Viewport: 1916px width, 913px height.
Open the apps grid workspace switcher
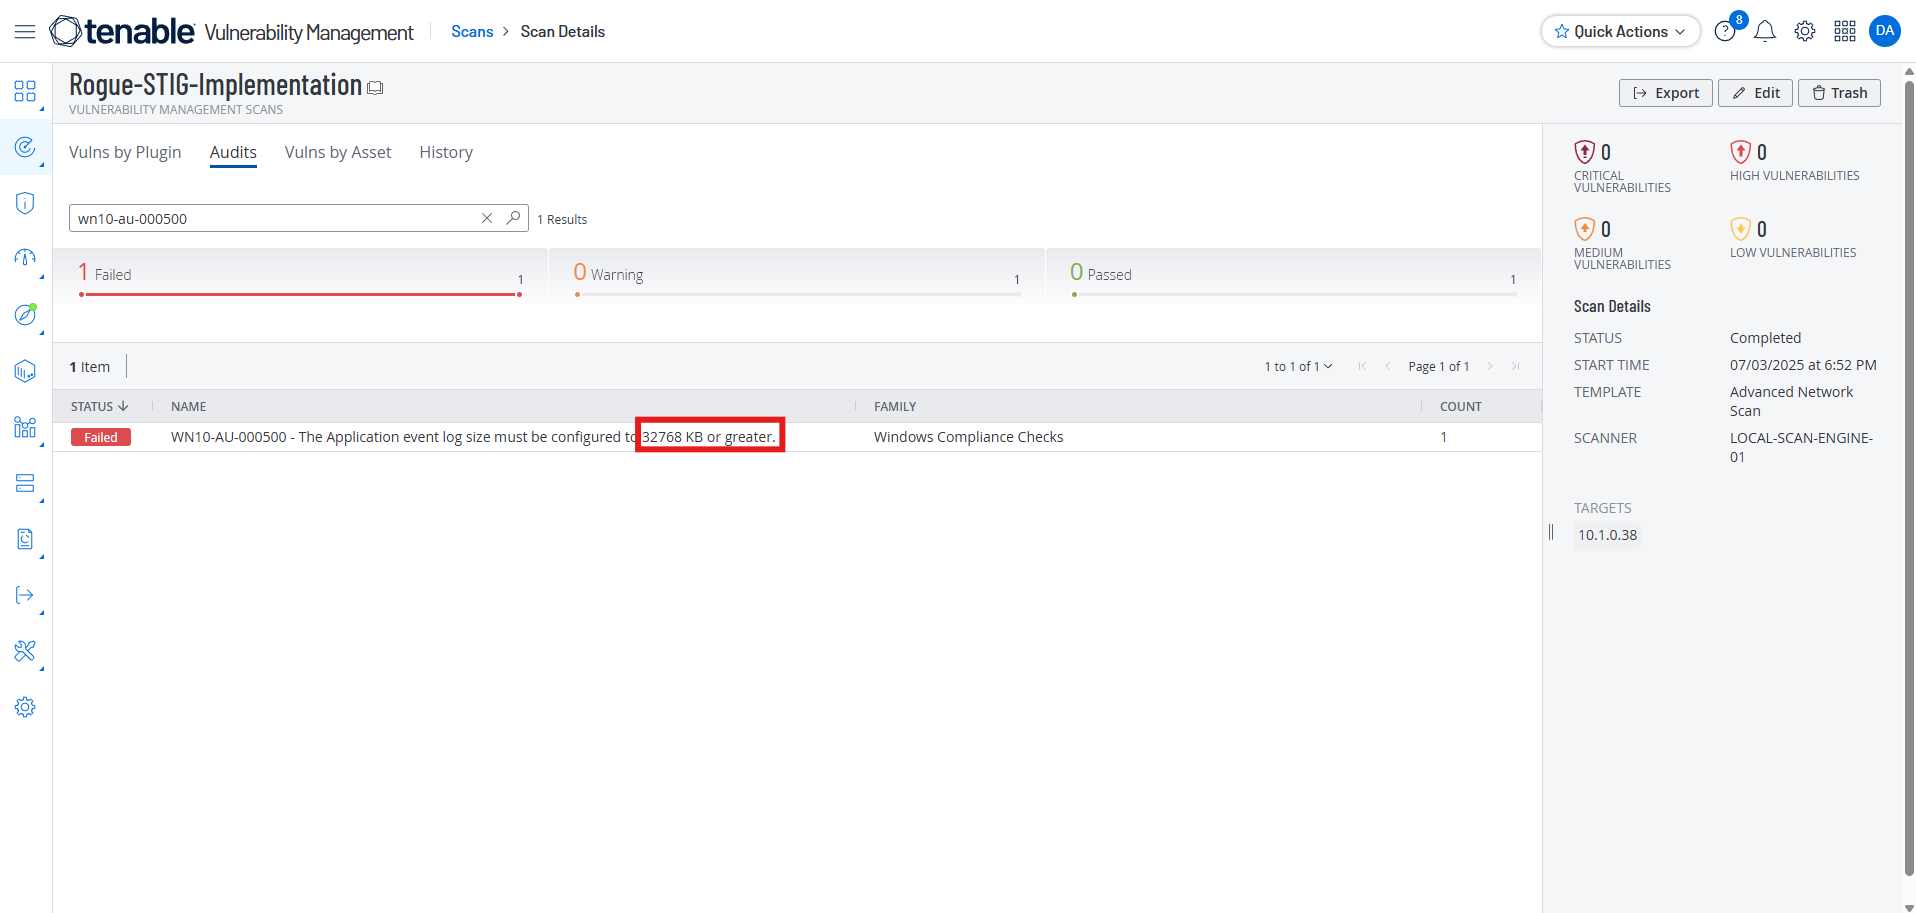click(1845, 32)
